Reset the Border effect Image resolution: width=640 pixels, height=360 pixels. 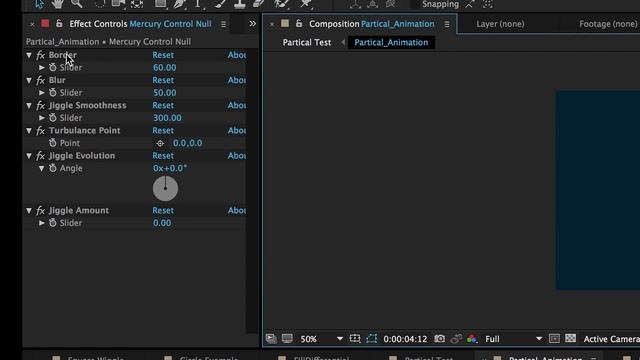163,55
